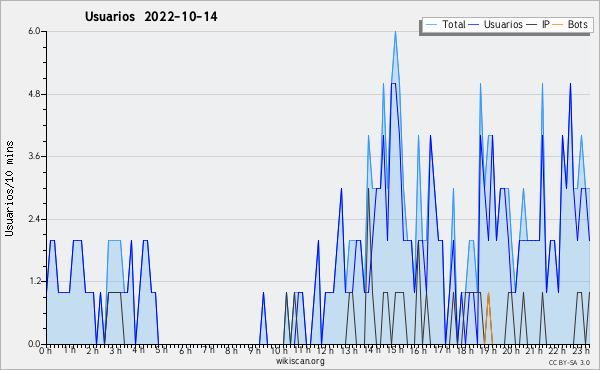Click the '10 h' x-axis label
This screenshot has width=600, height=370.
279,351
